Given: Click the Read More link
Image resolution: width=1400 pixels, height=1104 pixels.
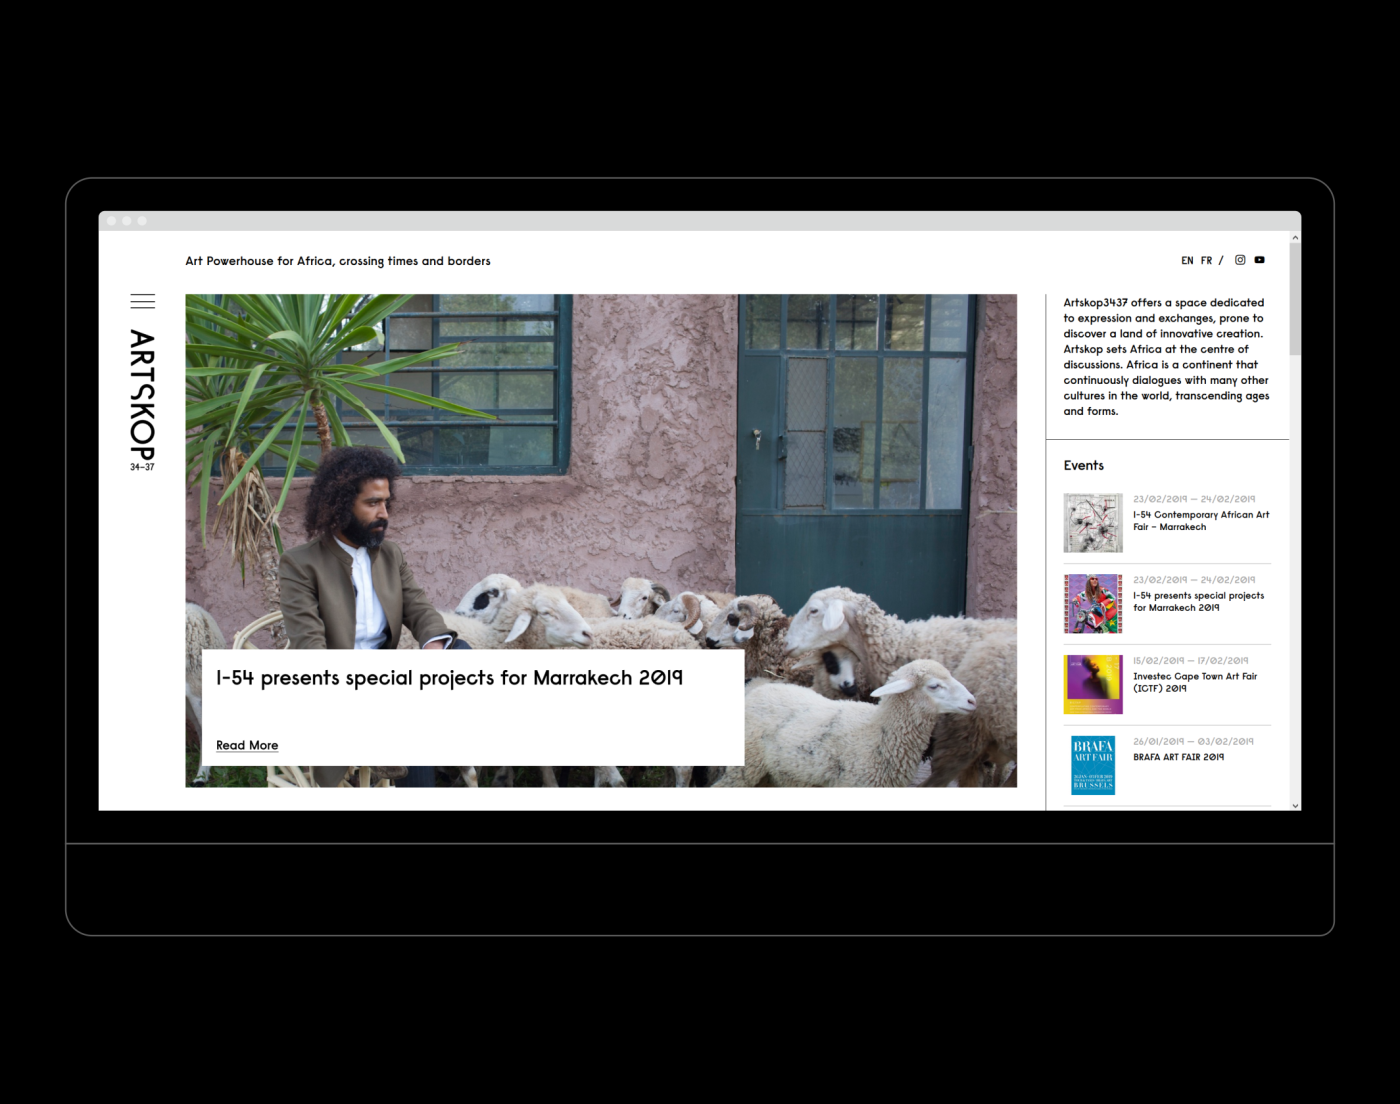Looking at the screenshot, I should 247,745.
